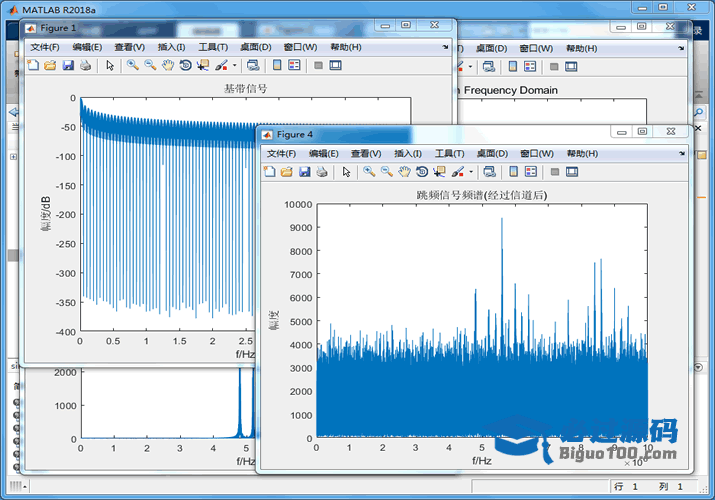Screen dimensions: 715x500
Task: Open 窗口(W) menu in Figure 1
Action: [x=300, y=47]
